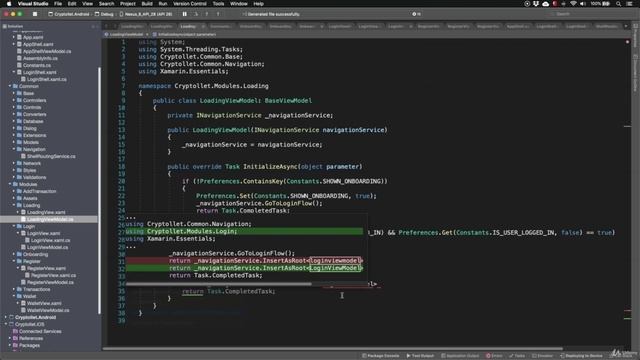The height and width of the screenshot is (360, 640).
Task: Open the Package Console pad
Action: click(x=380, y=356)
